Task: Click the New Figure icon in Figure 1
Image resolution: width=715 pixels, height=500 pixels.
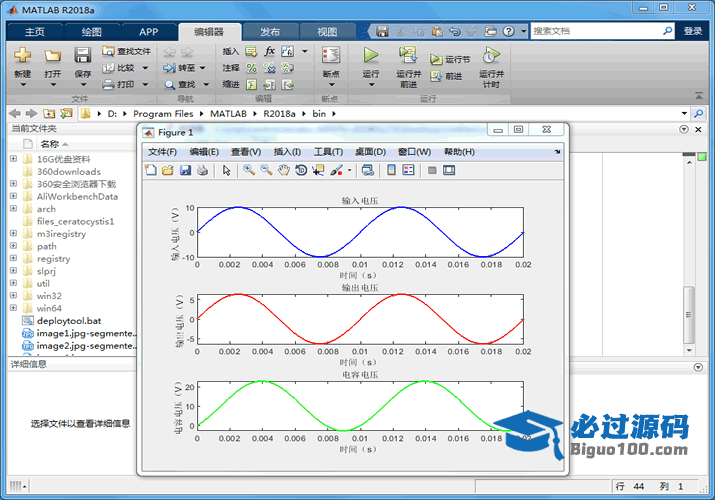Action: point(150,170)
